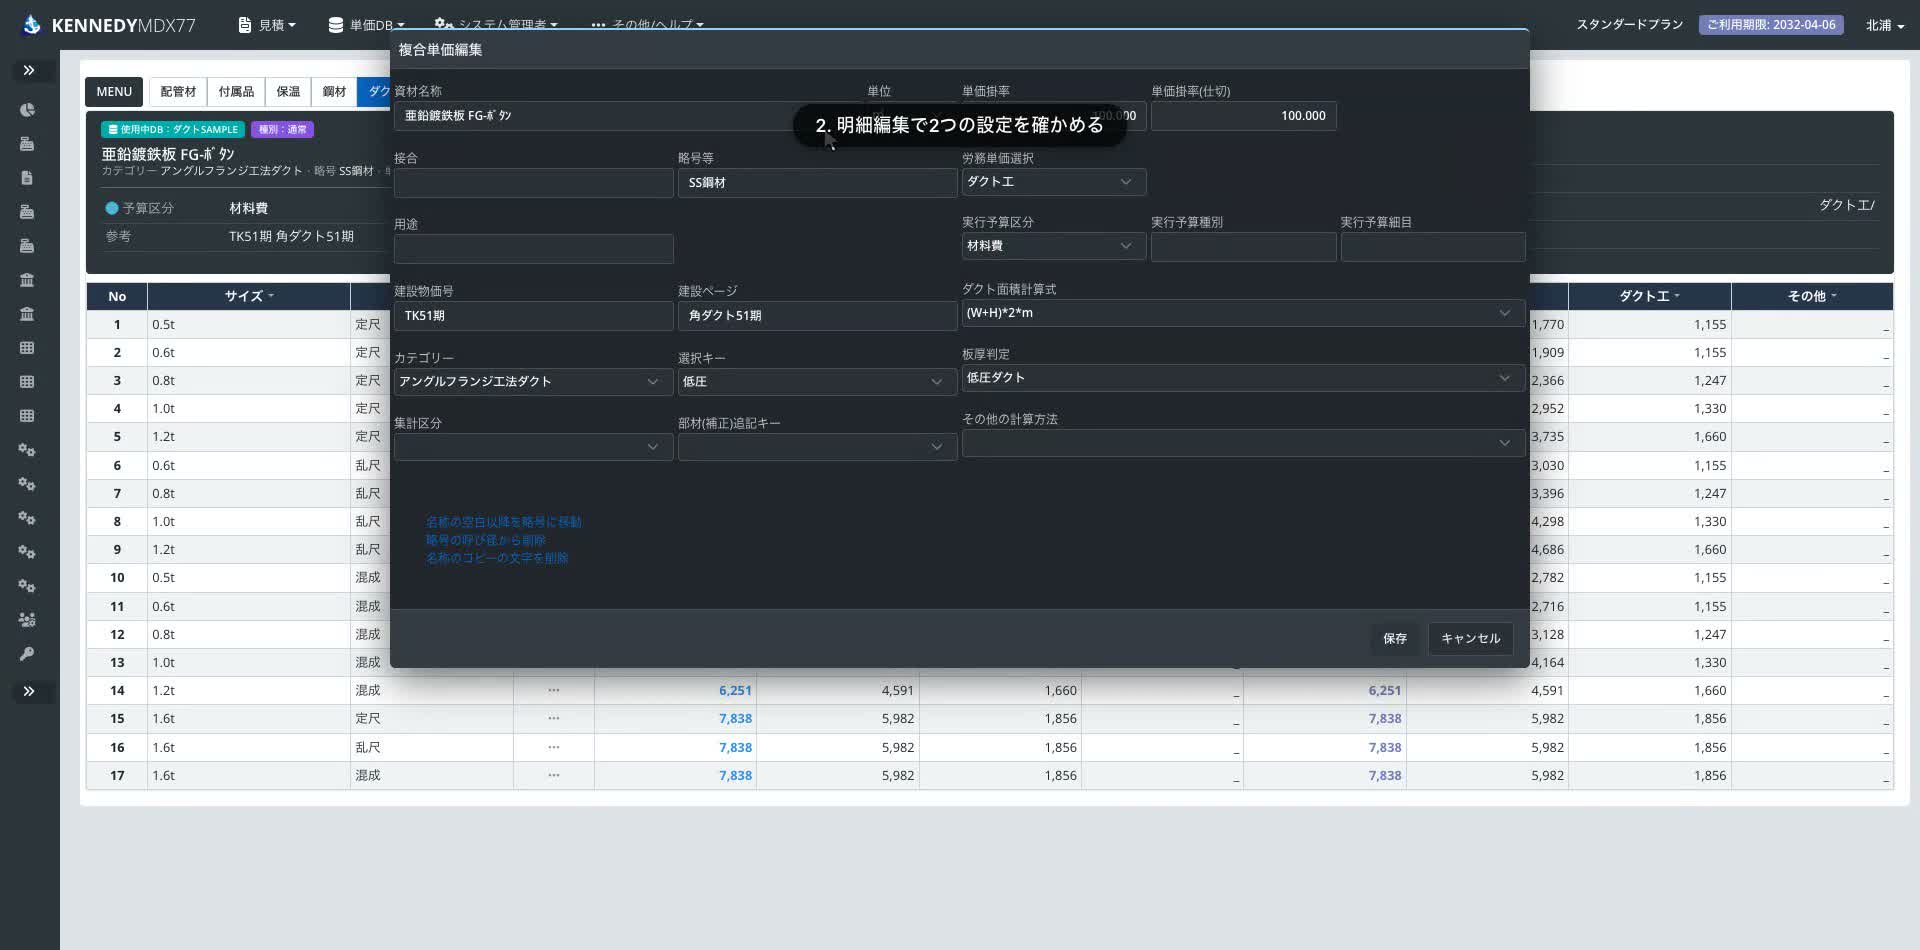Image resolution: width=1920 pixels, height=950 pixels.
Task: Open the 見積 menu in top navigation
Action: (x=267, y=25)
